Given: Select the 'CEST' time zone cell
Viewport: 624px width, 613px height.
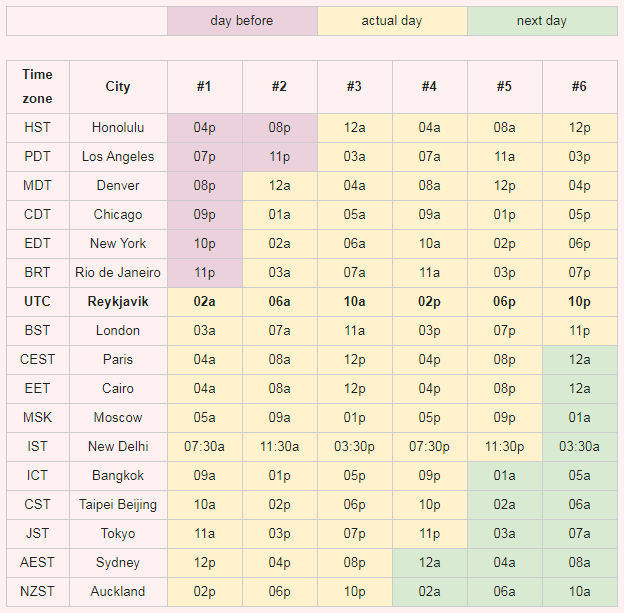Looking at the screenshot, I should 38,360.
